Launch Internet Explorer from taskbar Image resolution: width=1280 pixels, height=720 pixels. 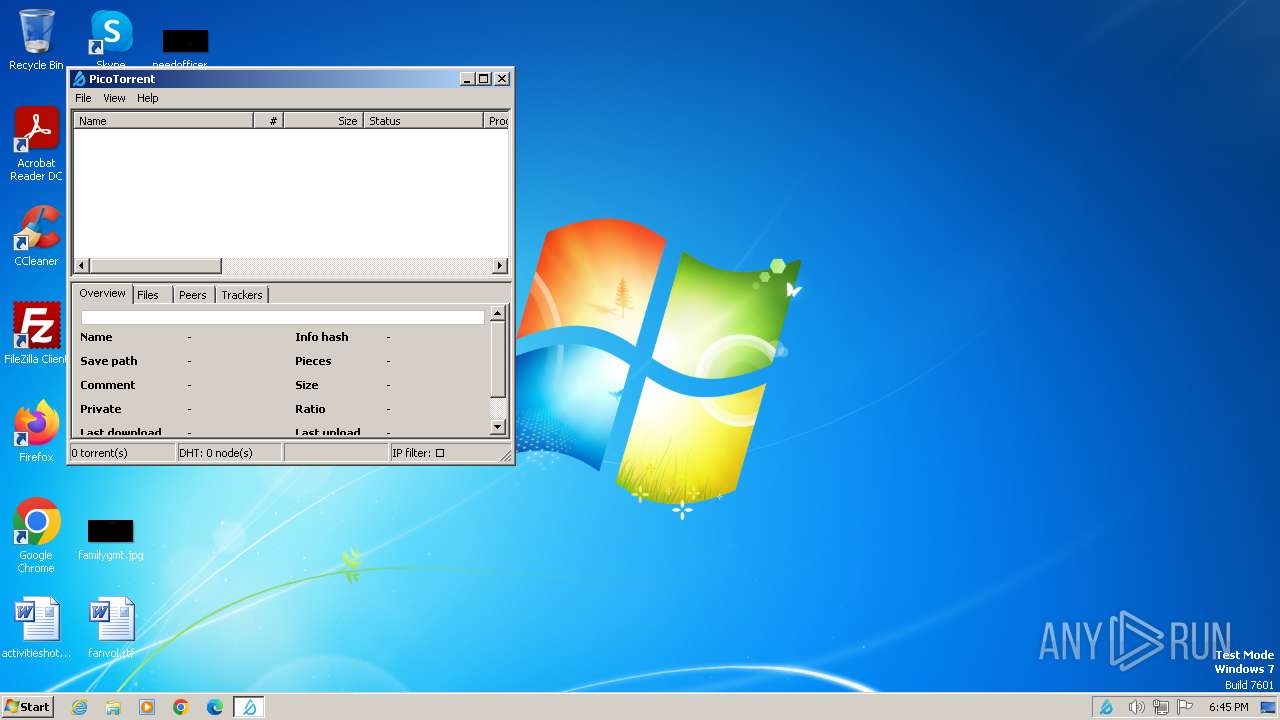(79, 707)
